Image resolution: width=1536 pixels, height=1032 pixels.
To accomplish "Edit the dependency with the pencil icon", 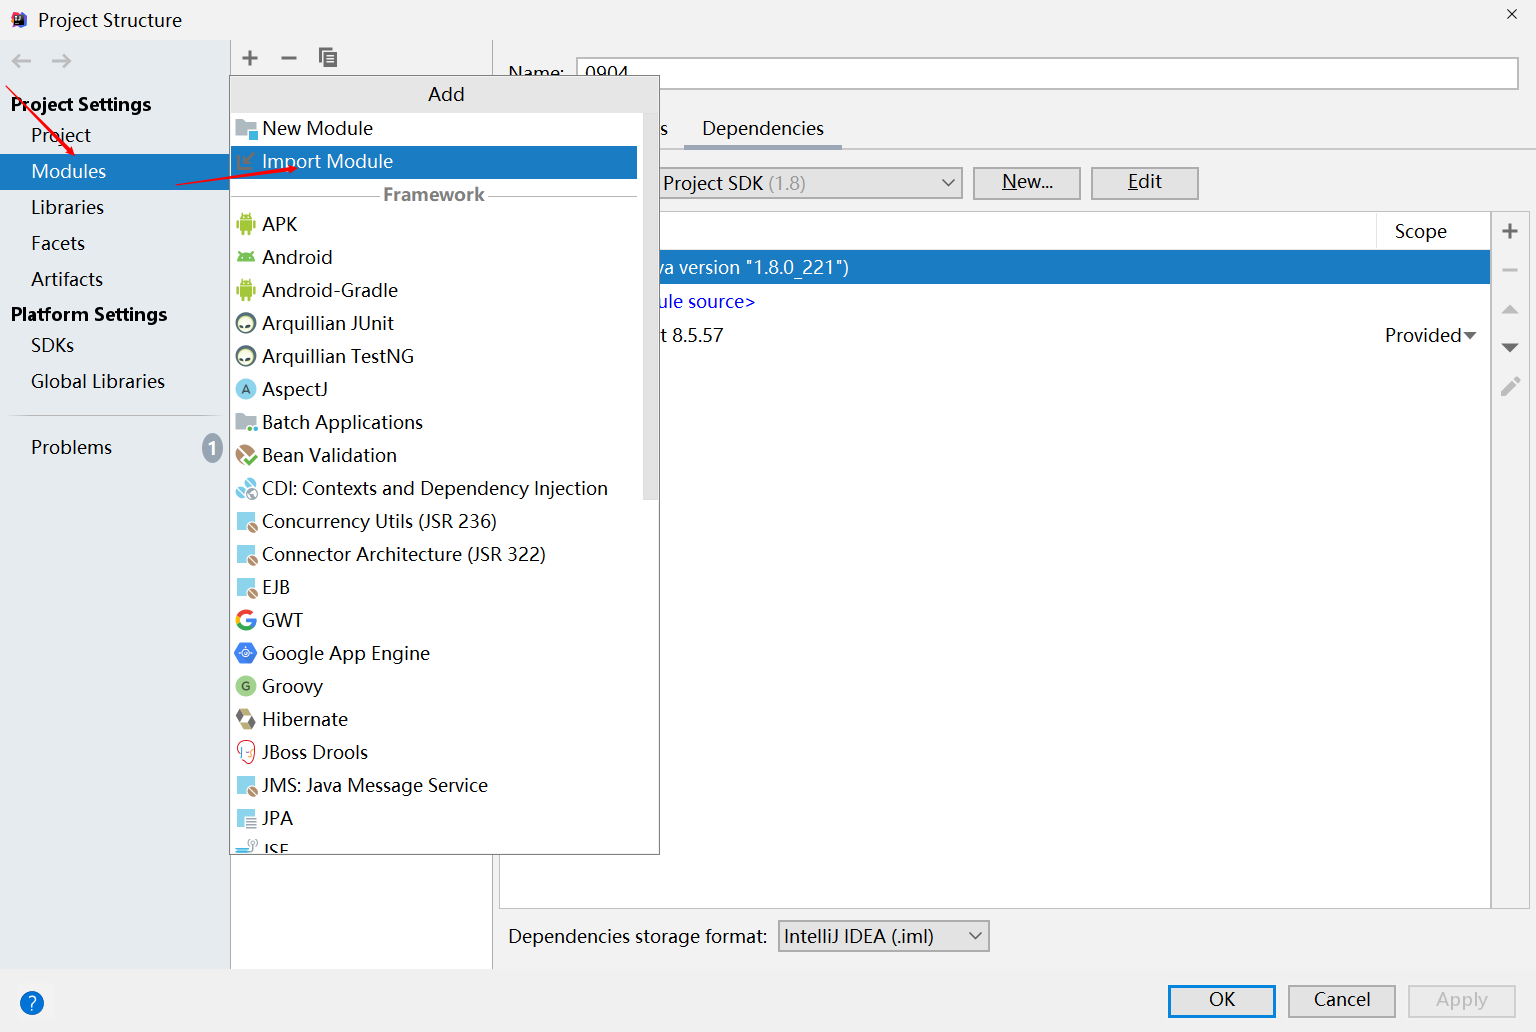I will (1510, 386).
